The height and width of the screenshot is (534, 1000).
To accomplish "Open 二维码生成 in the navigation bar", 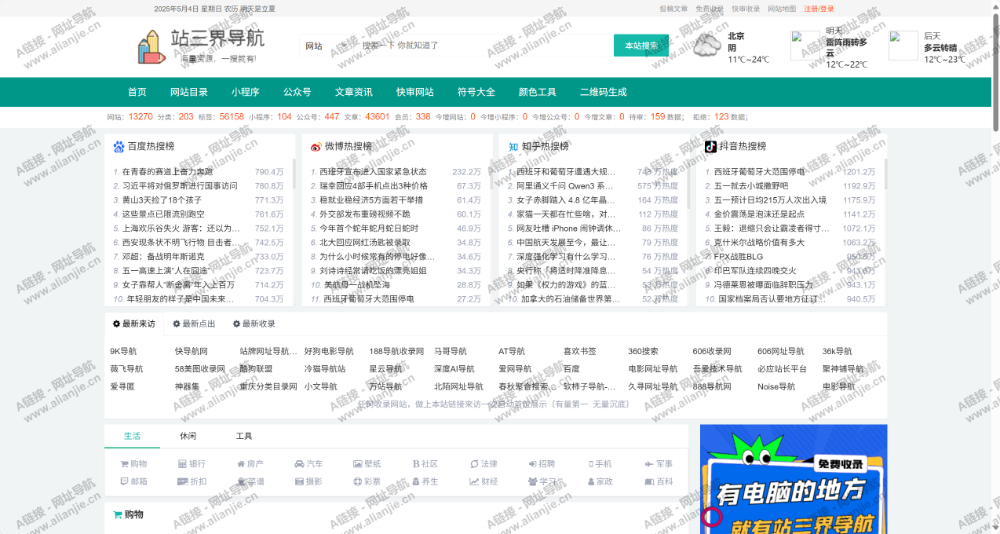I will tap(603, 92).
